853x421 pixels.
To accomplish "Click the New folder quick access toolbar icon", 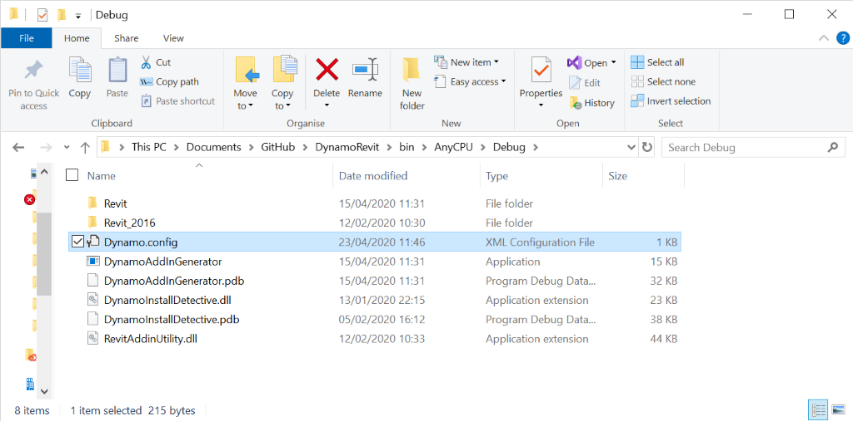I will pos(61,15).
